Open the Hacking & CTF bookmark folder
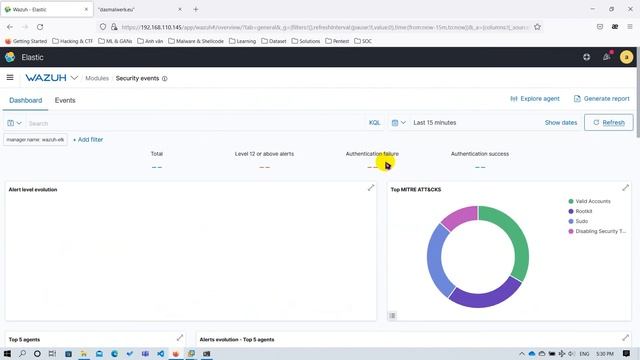Screen dimensions: 640x360 click(x=73, y=41)
